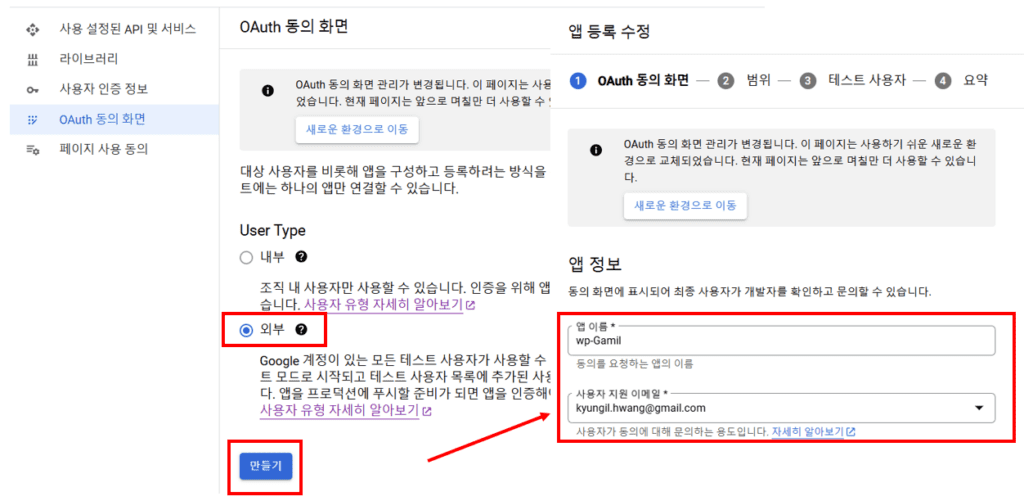Viewport: 1024px width, 501px height.
Task: Click the 앱 이름 input field
Action: [x=781, y=340]
